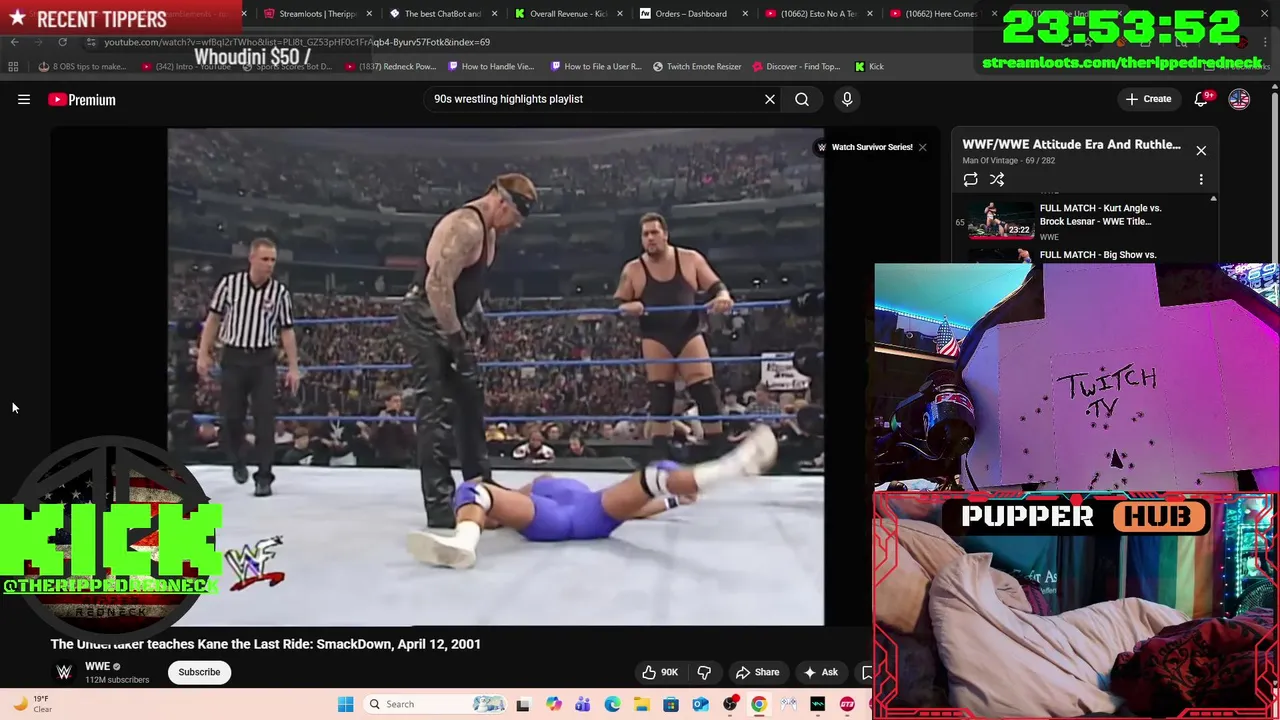1280x720 pixels.
Task: Dislike the Undertaker video
Action: point(704,672)
